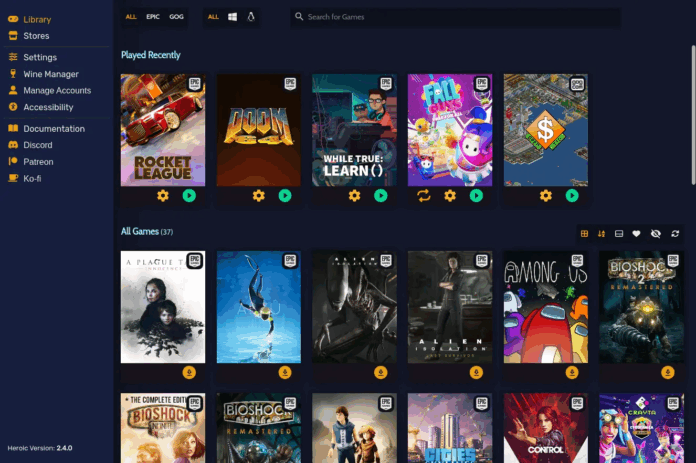
Task: Toggle sort order of games
Action: (601, 233)
